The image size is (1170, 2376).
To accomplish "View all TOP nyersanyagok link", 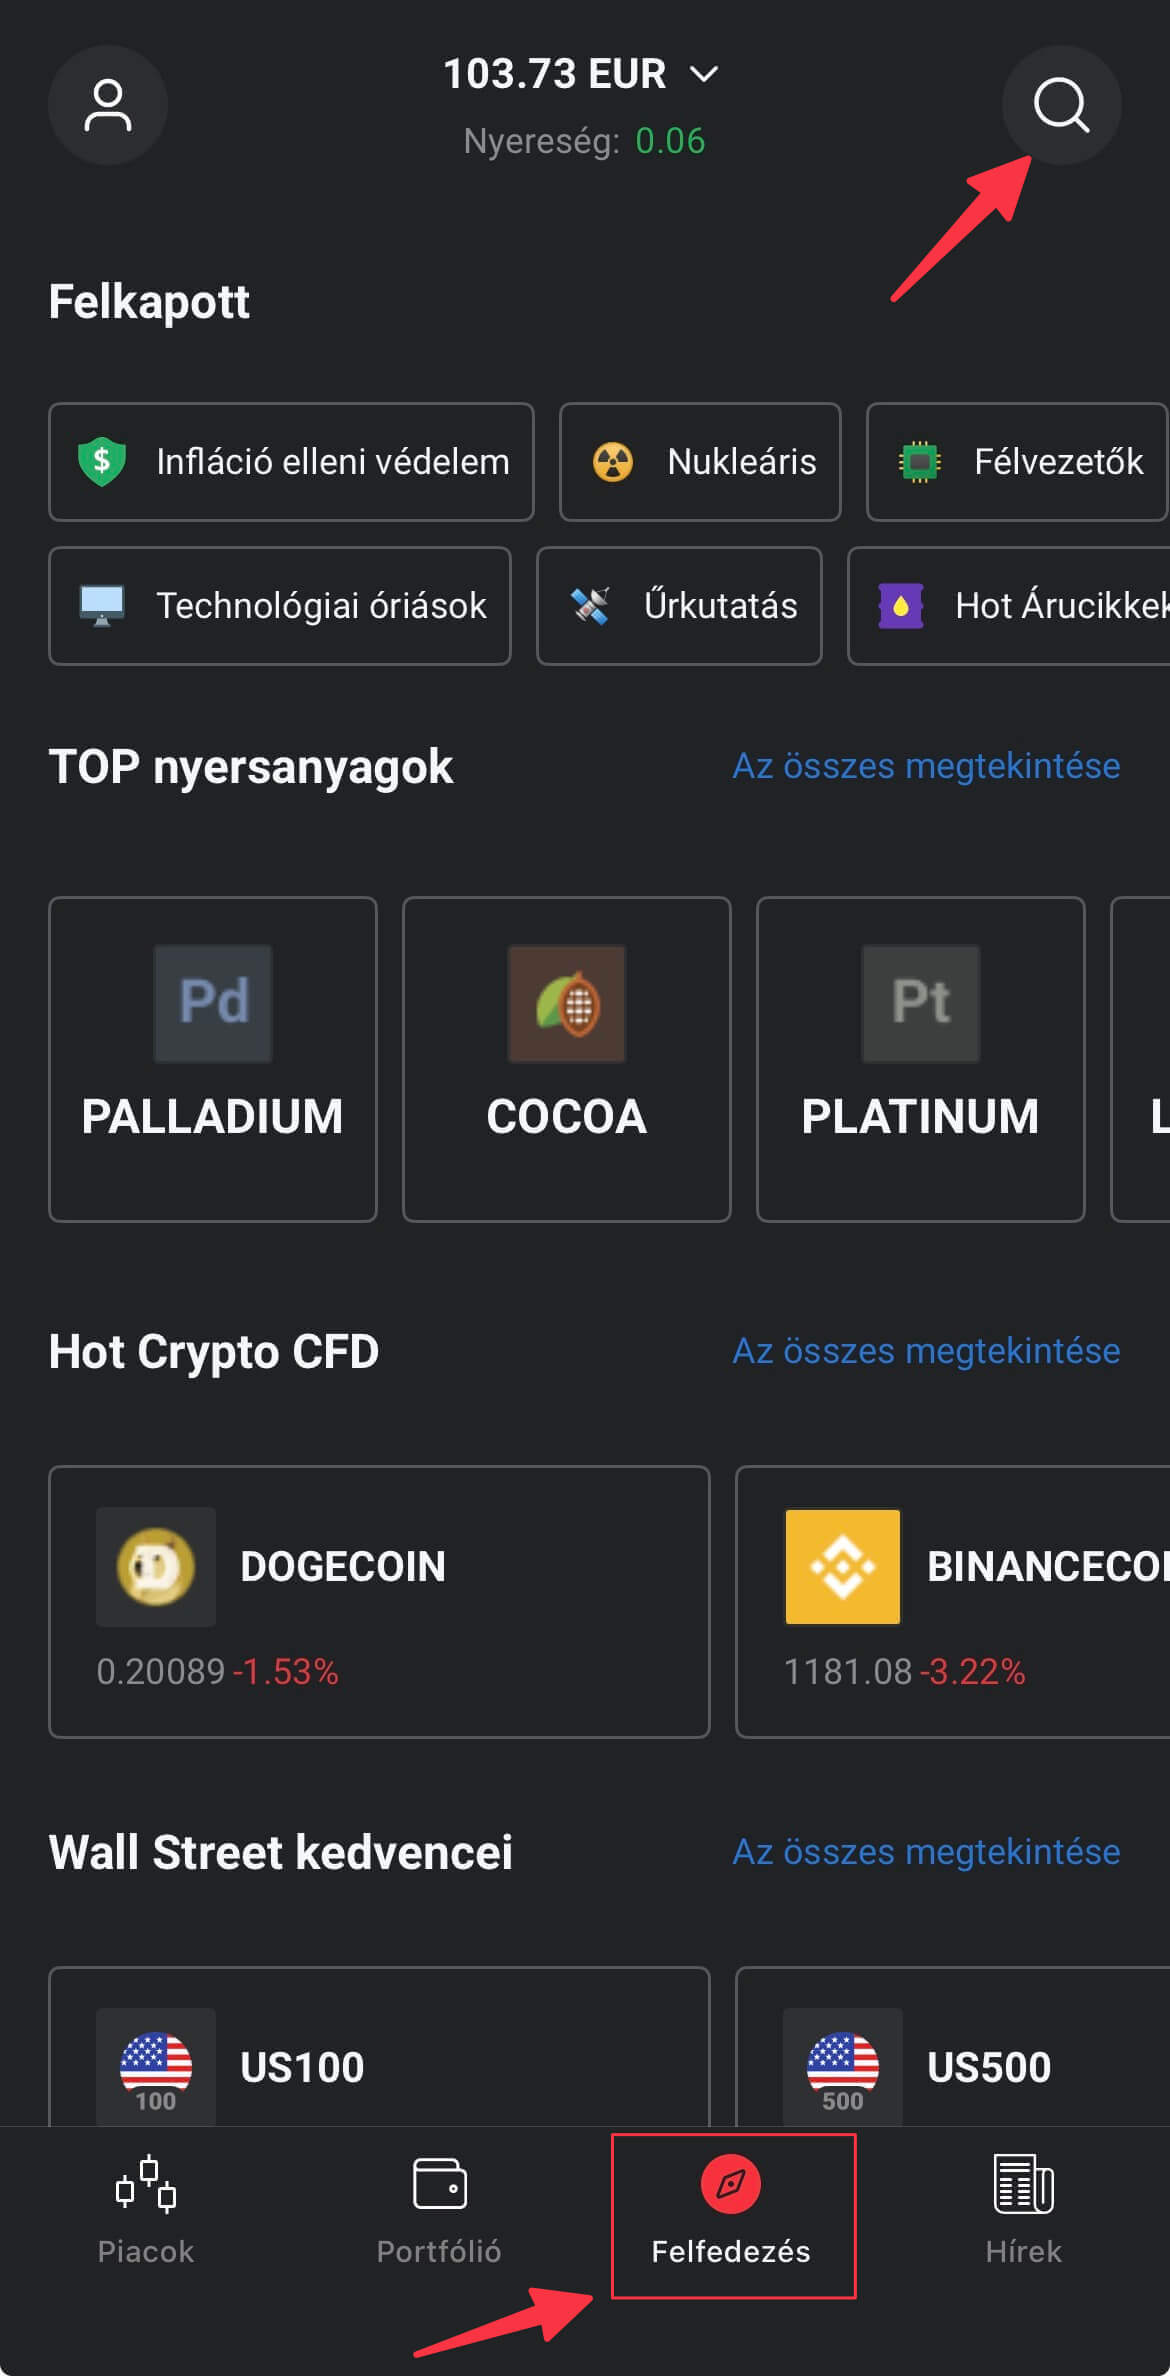I will click(x=926, y=766).
